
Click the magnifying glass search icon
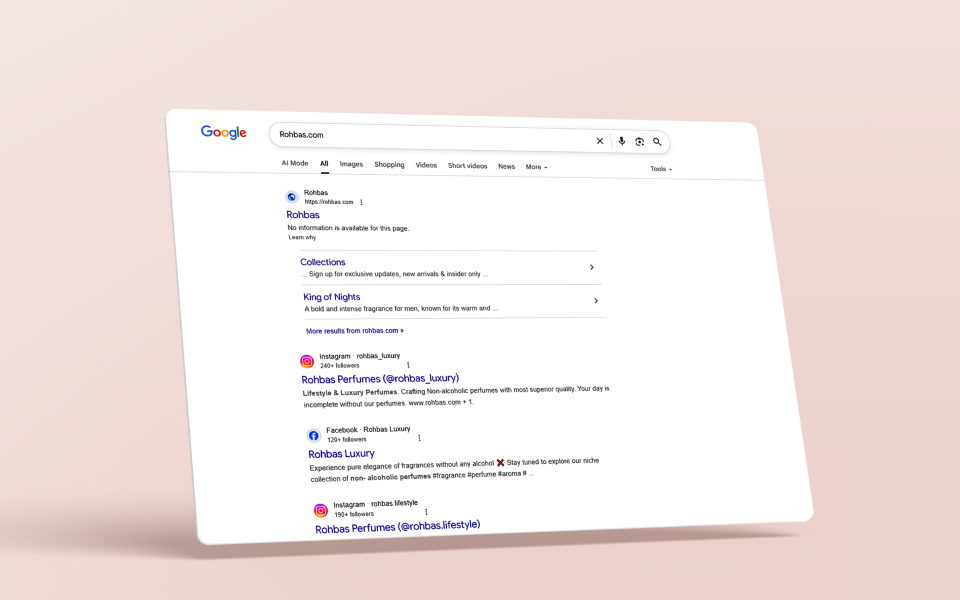(x=657, y=142)
